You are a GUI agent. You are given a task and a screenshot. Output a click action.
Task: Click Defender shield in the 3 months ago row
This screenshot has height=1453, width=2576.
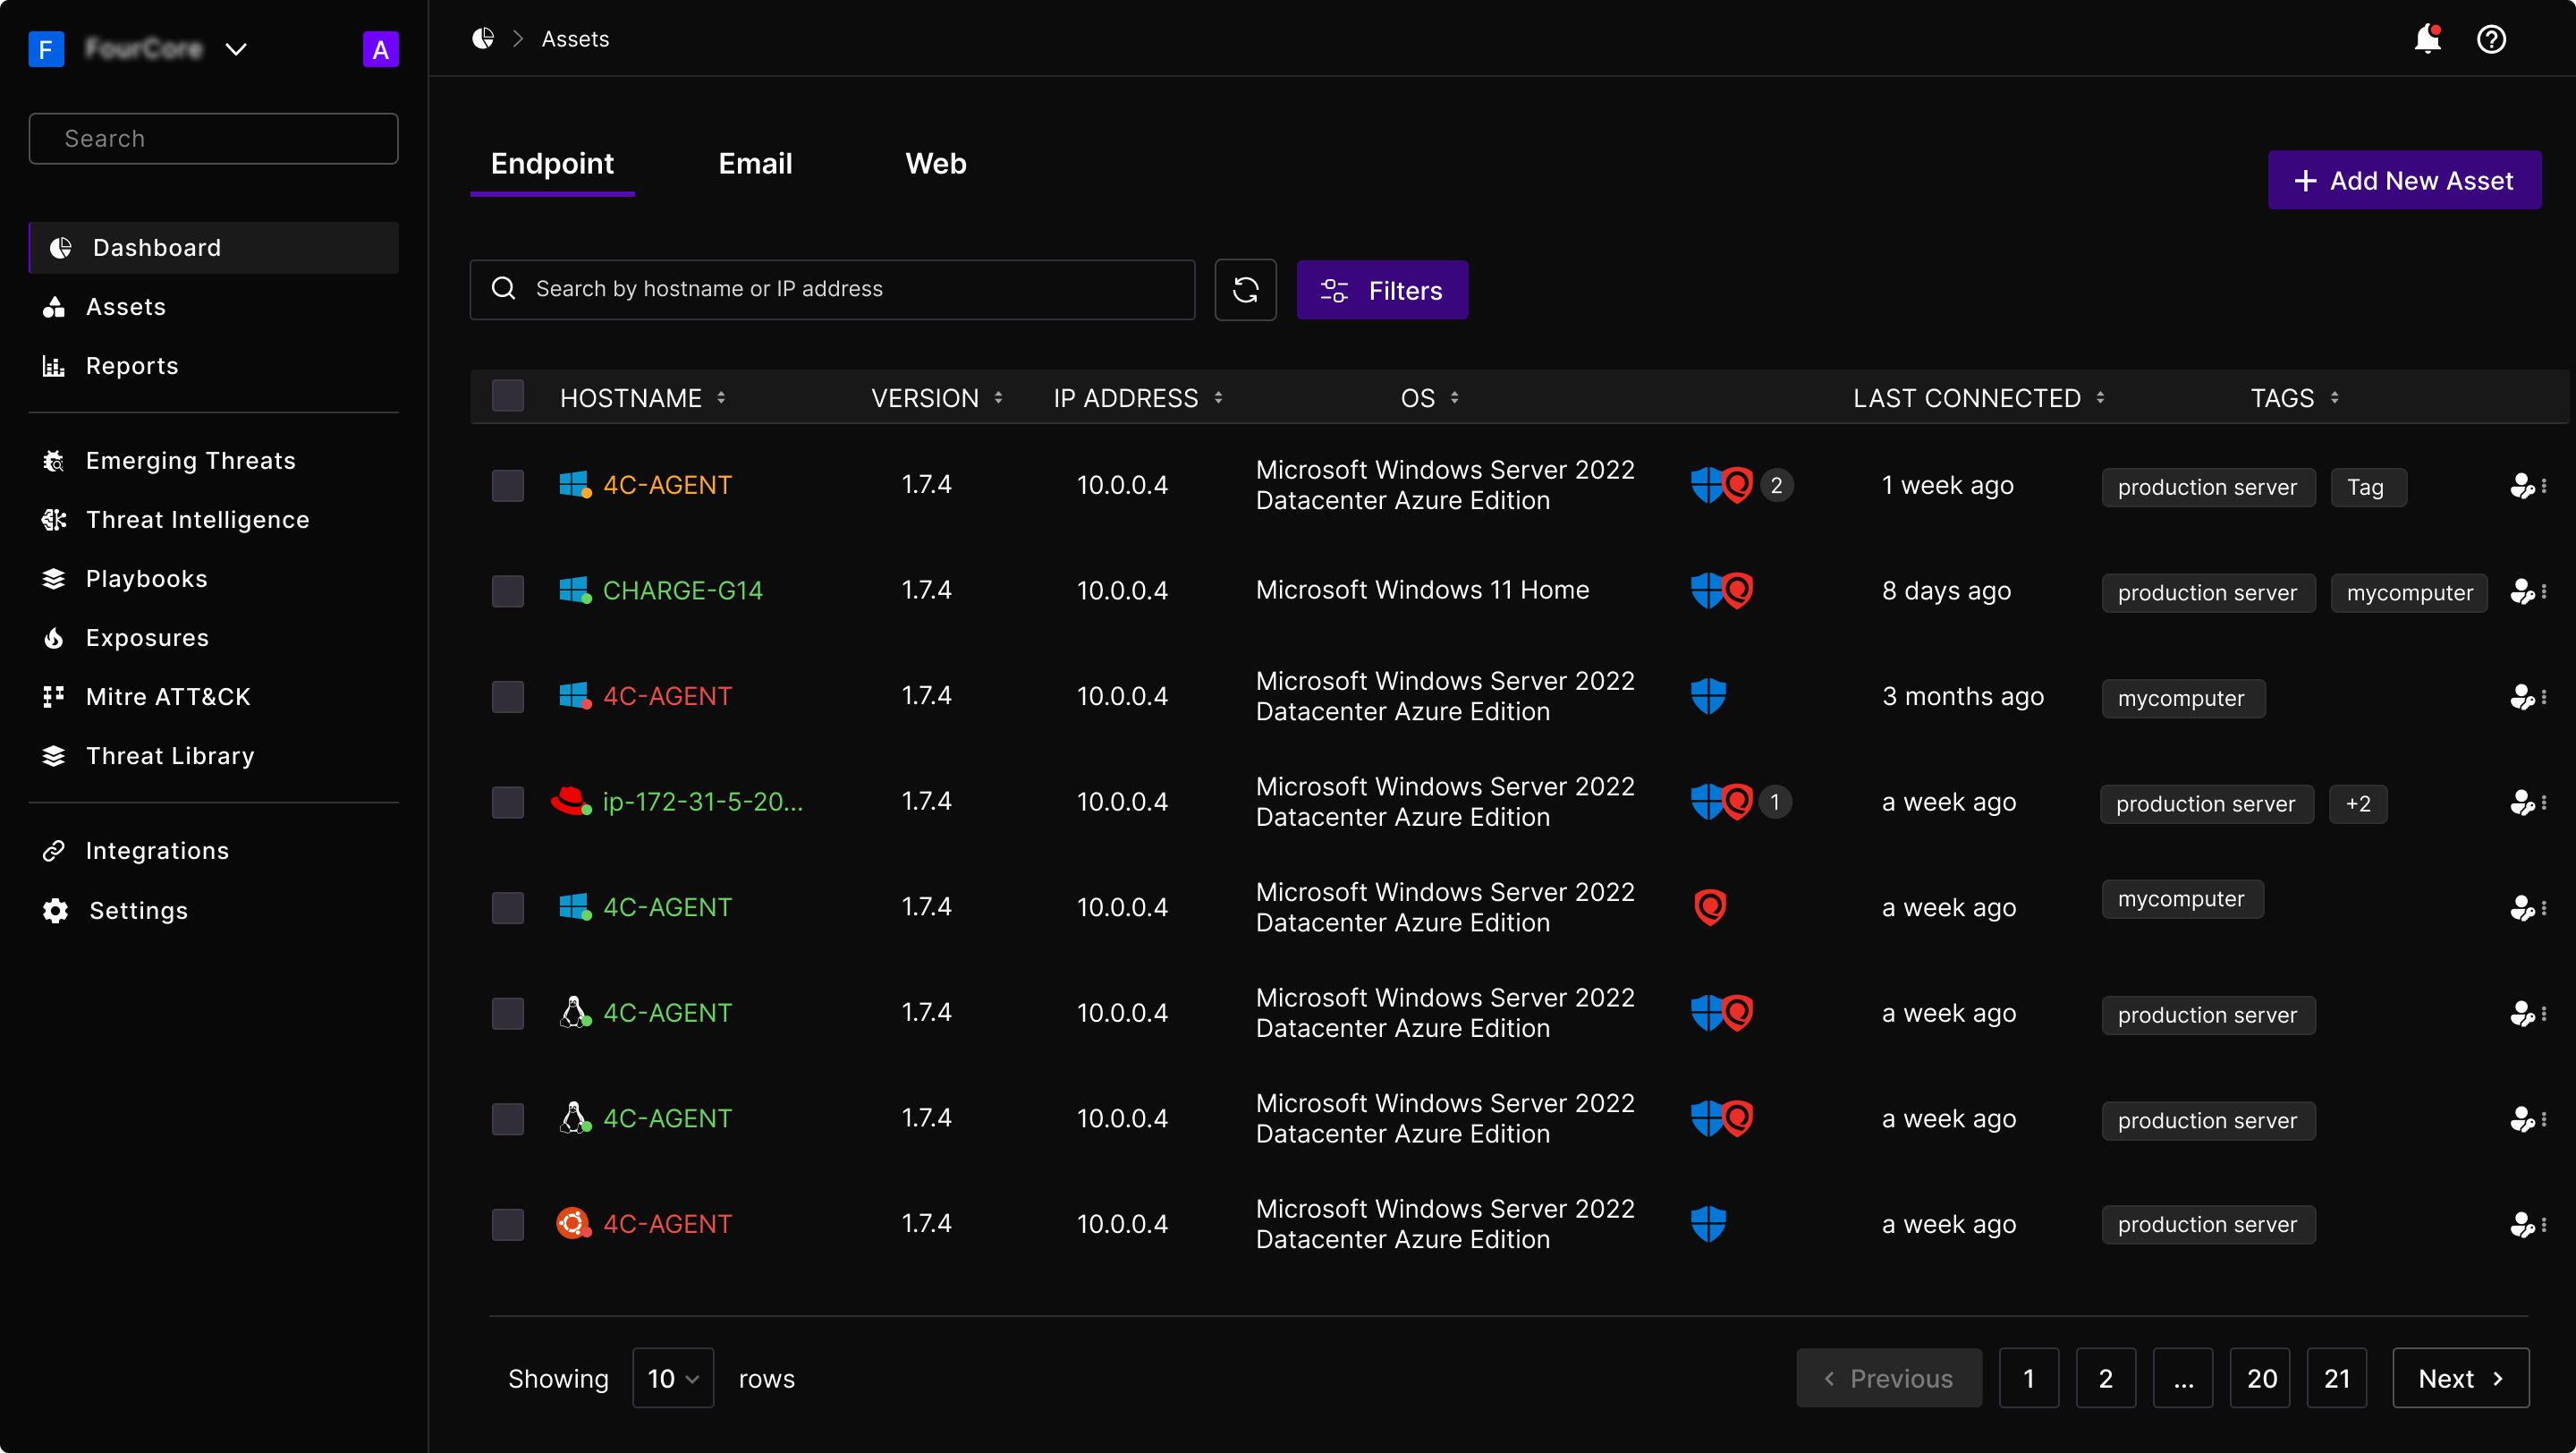pyautogui.click(x=1708, y=696)
